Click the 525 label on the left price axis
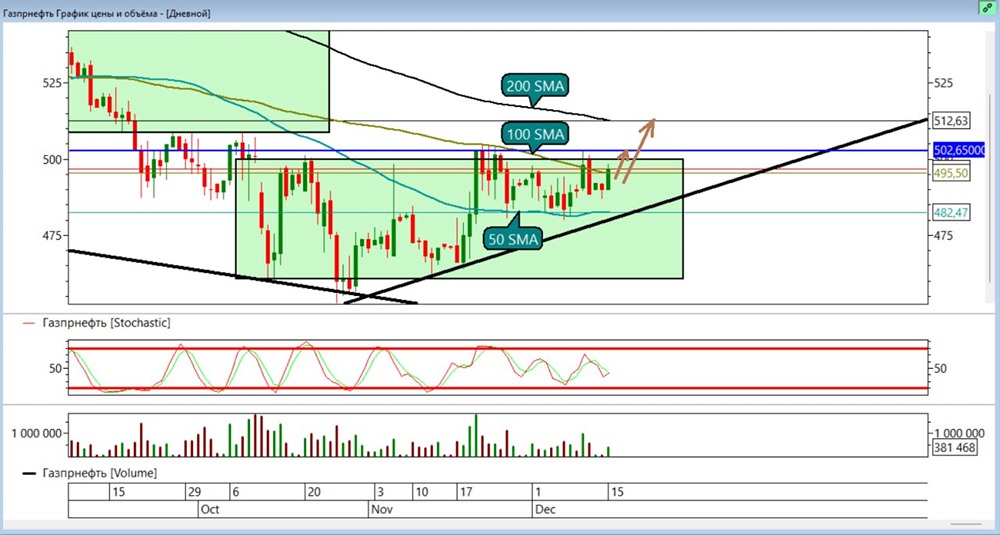This screenshot has width=1000, height=535. [x=52, y=83]
